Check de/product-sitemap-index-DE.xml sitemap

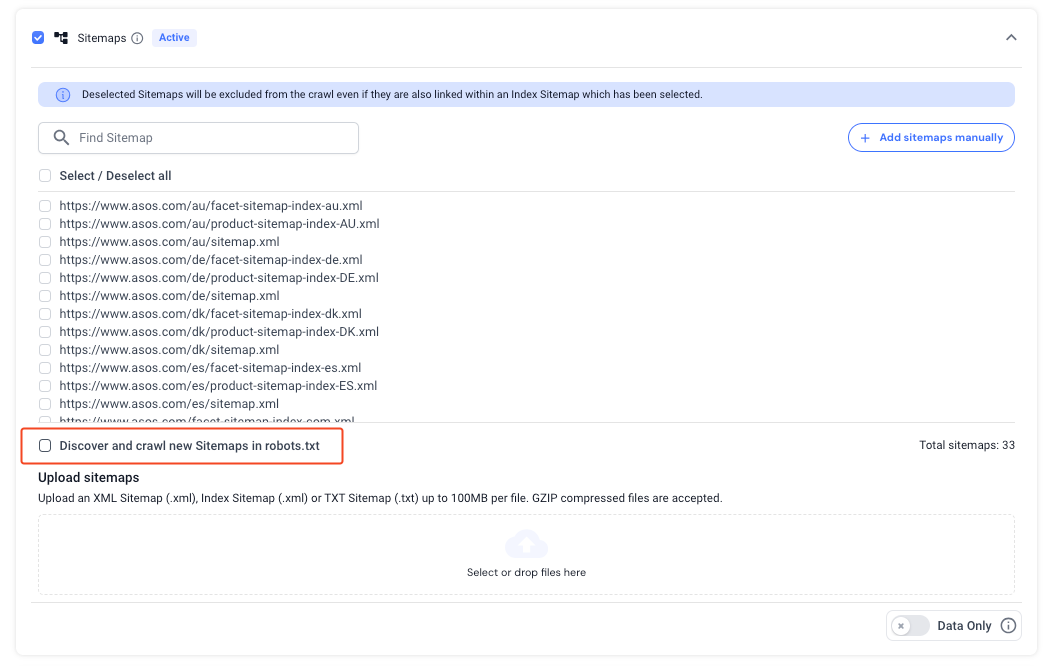pyautogui.click(x=45, y=278)
